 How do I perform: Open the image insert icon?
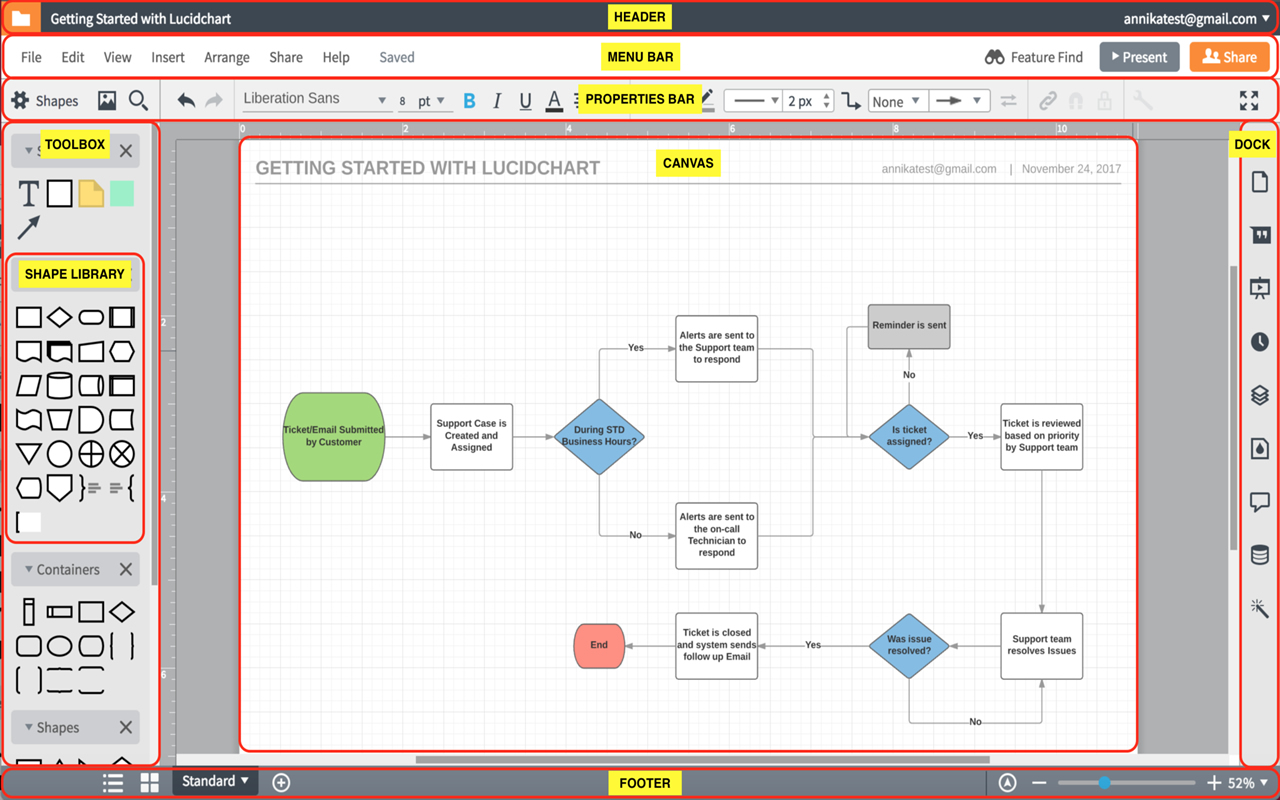click(107, 100)
